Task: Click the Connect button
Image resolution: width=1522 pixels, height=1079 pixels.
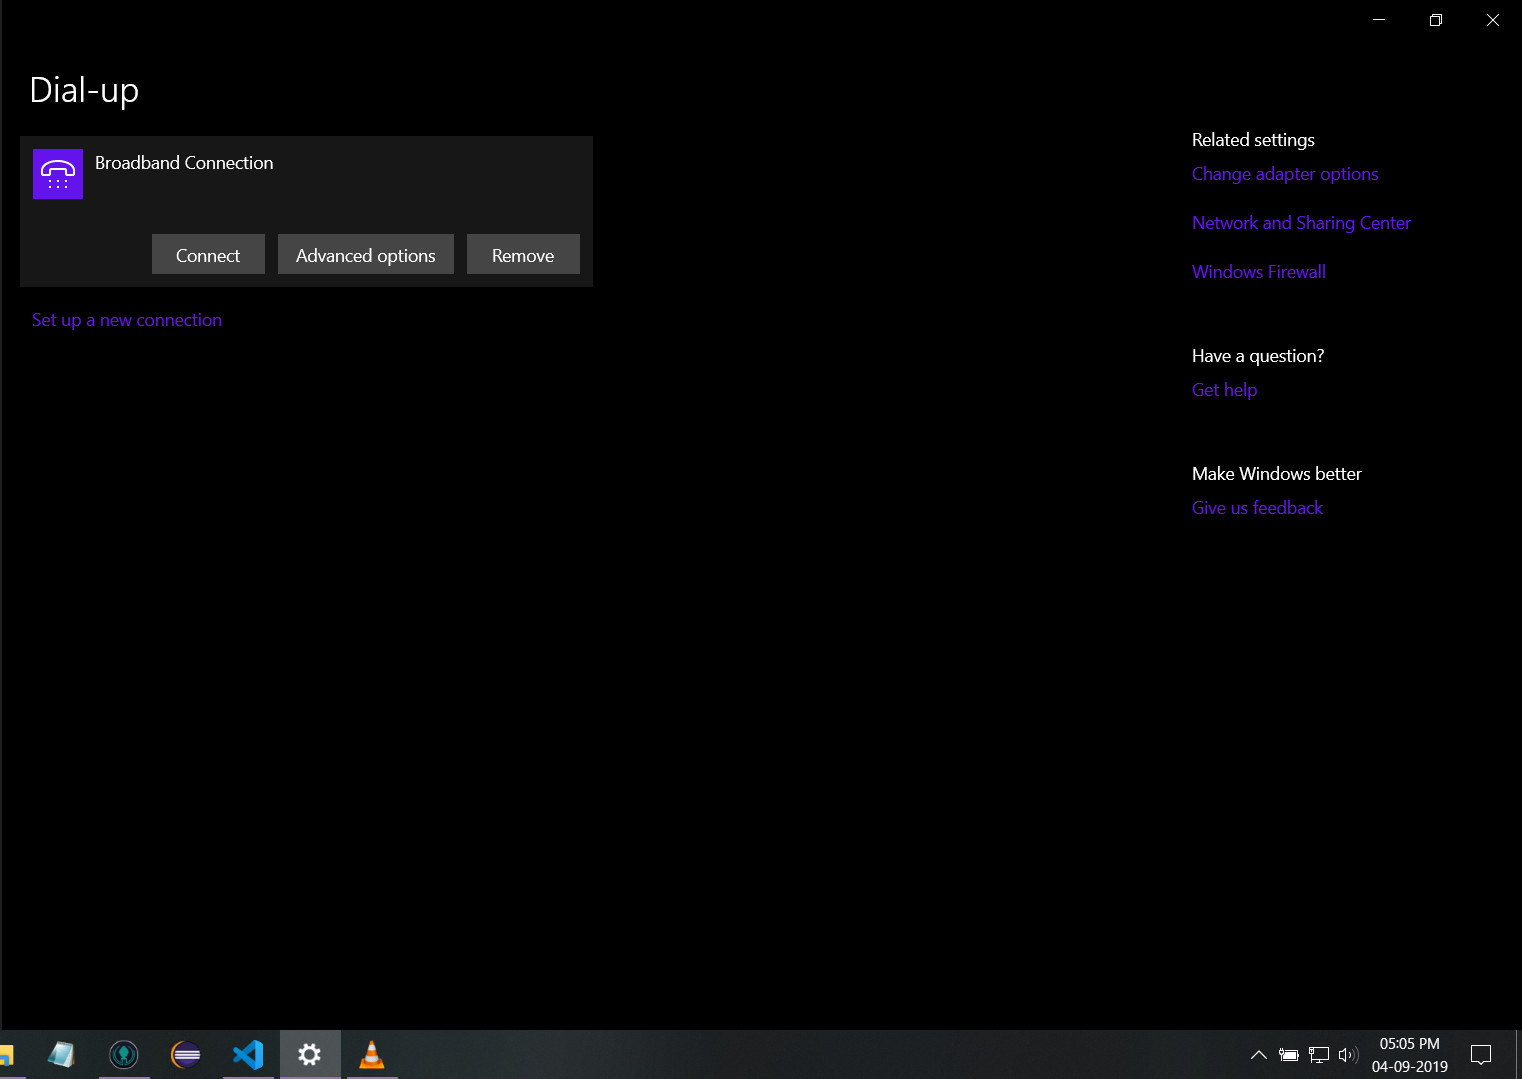Action: point(208,254)
